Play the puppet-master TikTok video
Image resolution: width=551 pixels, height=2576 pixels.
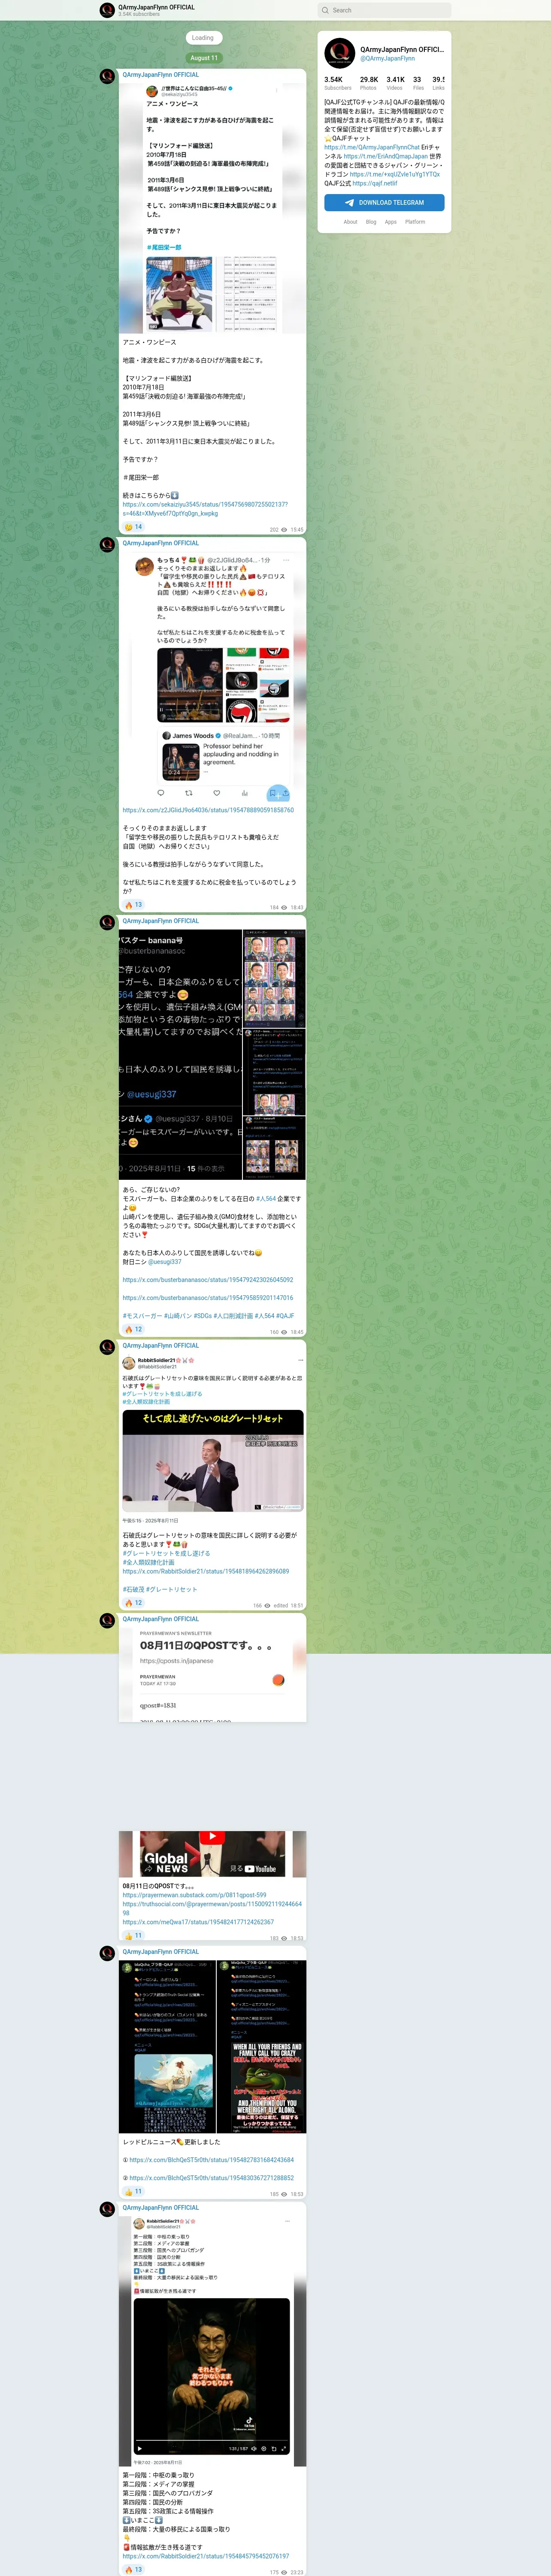pyautogui.click(x=212, y=2376)
